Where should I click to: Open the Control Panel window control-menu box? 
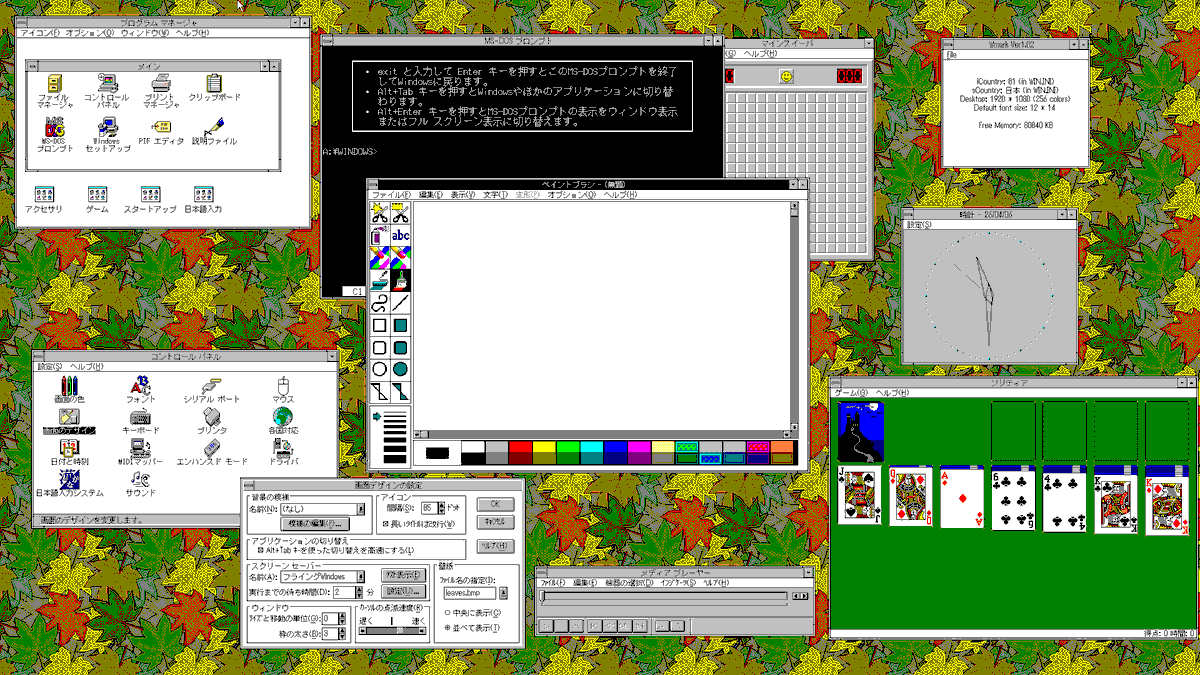click(x=39, y=355)
